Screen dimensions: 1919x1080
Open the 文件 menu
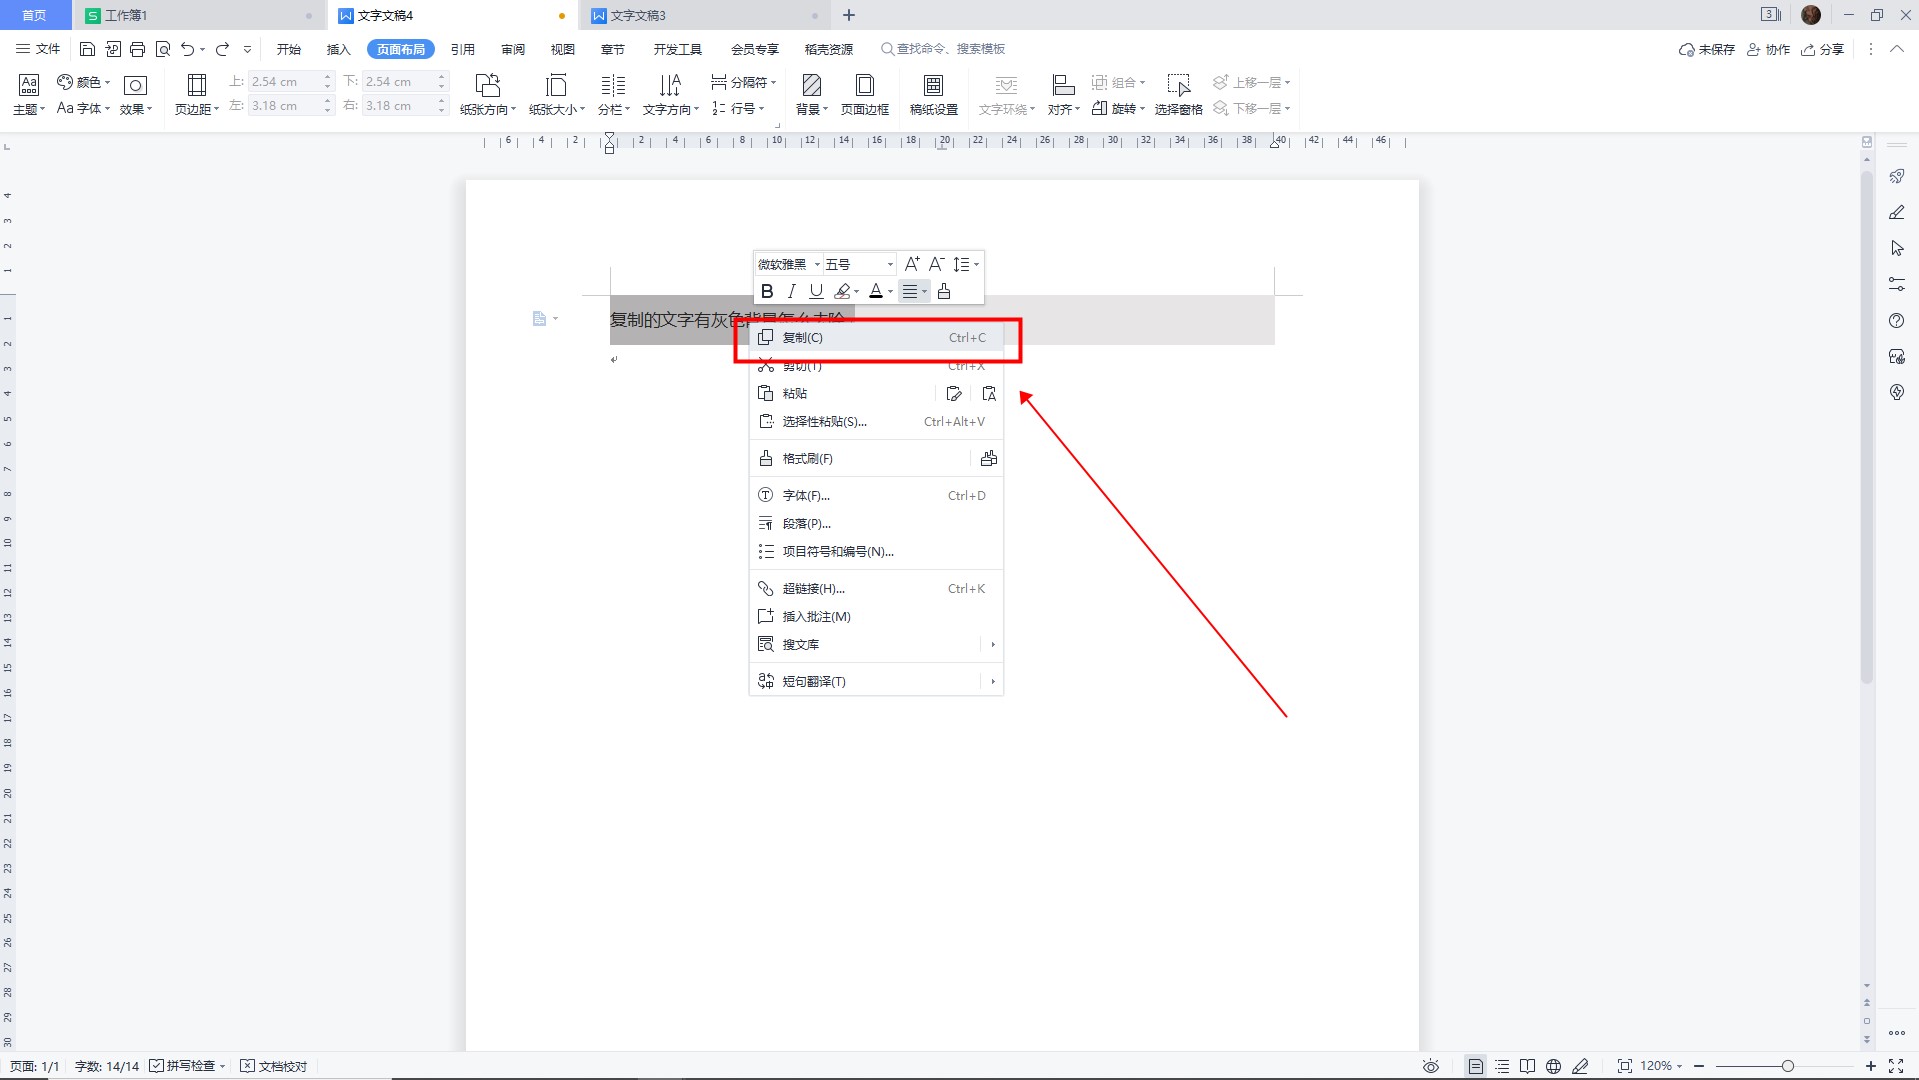tap(38, 49)
